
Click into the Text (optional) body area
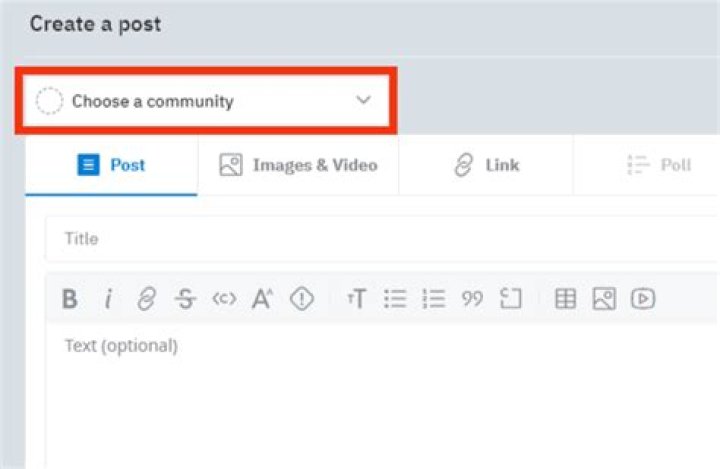[x=380, y=390]
